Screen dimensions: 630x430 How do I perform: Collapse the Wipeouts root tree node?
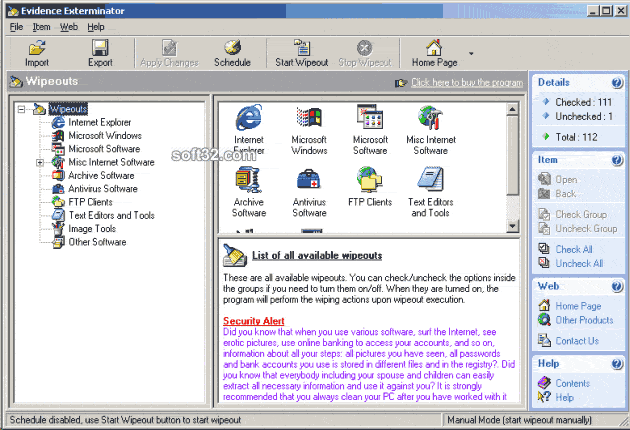(21, 109)
